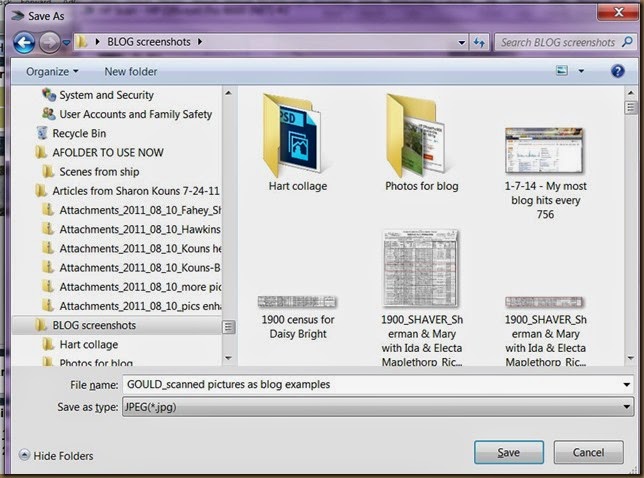The height and width of the screenshot is (478, 644).
Task: Open the recent locations dropdown arrow
Action: click(66, 43)
